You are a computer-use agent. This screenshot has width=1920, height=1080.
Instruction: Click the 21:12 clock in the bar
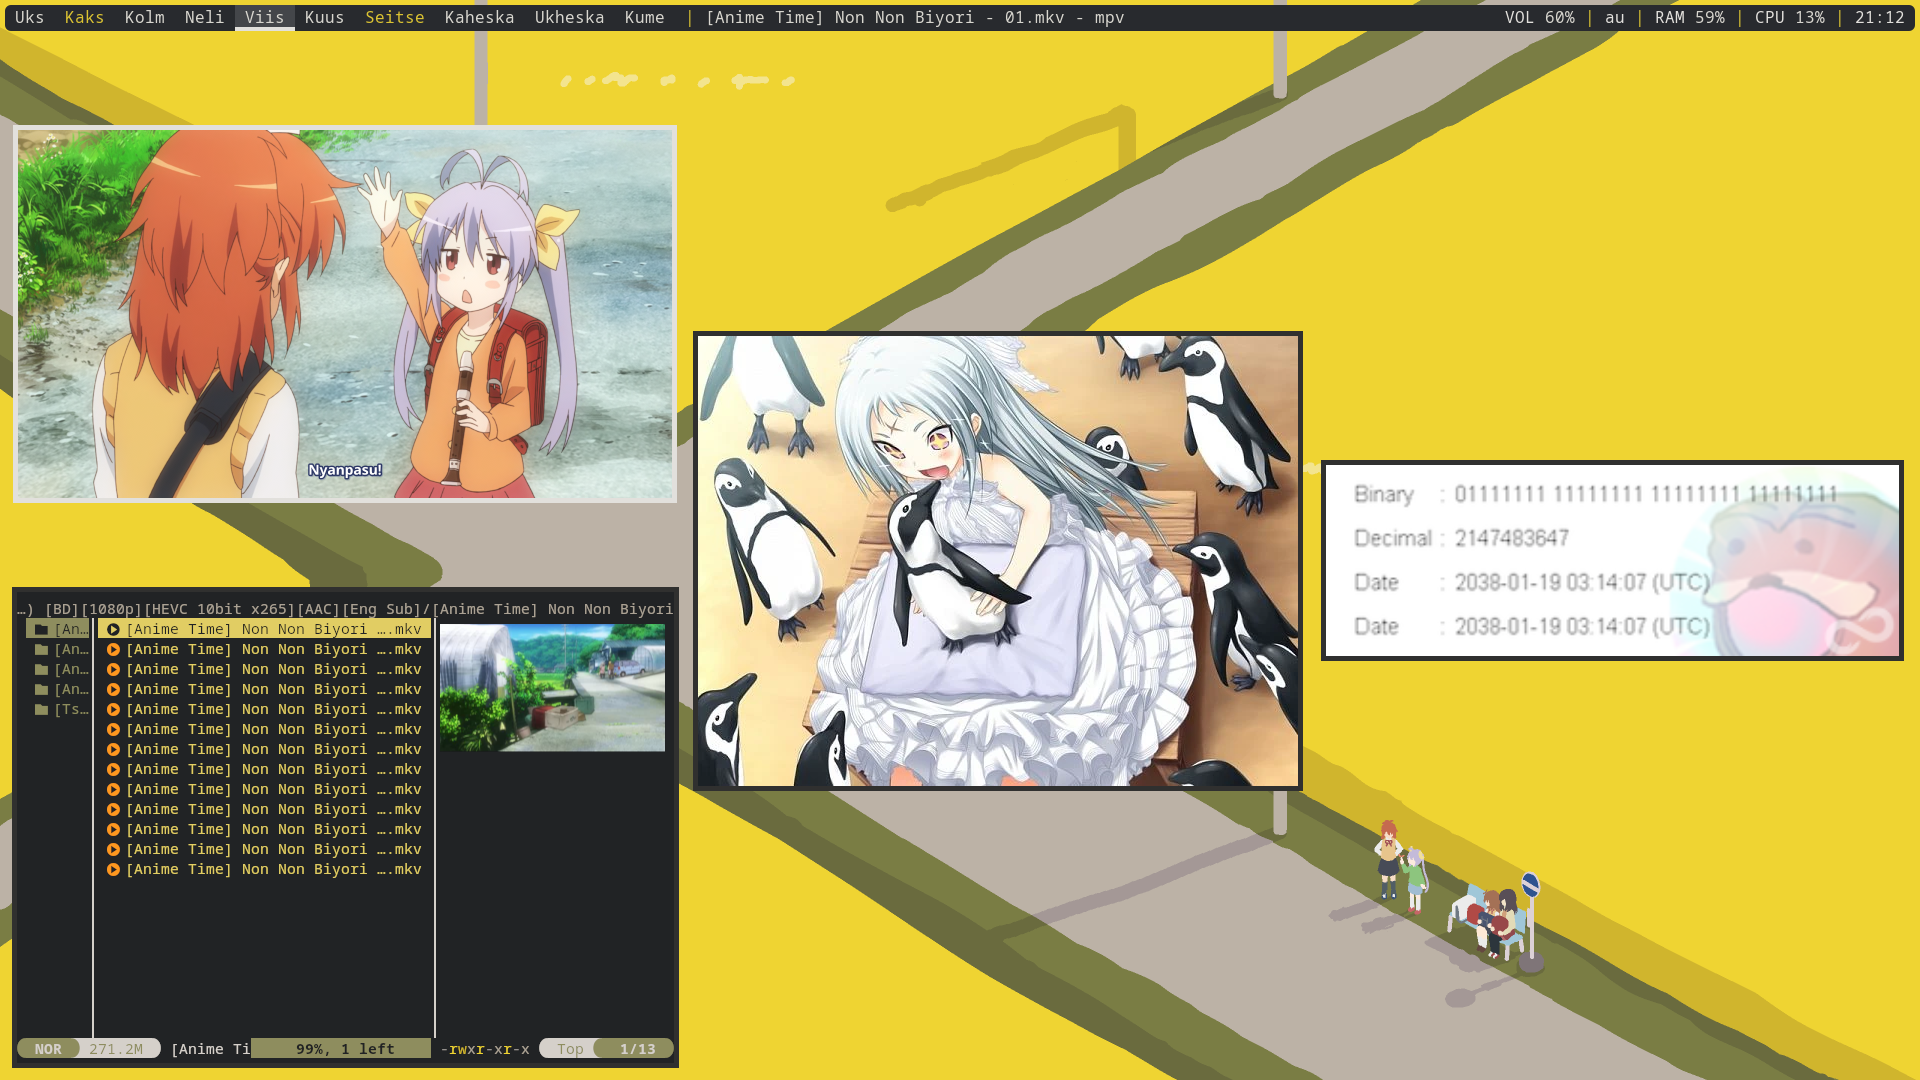pos(1879,17)
